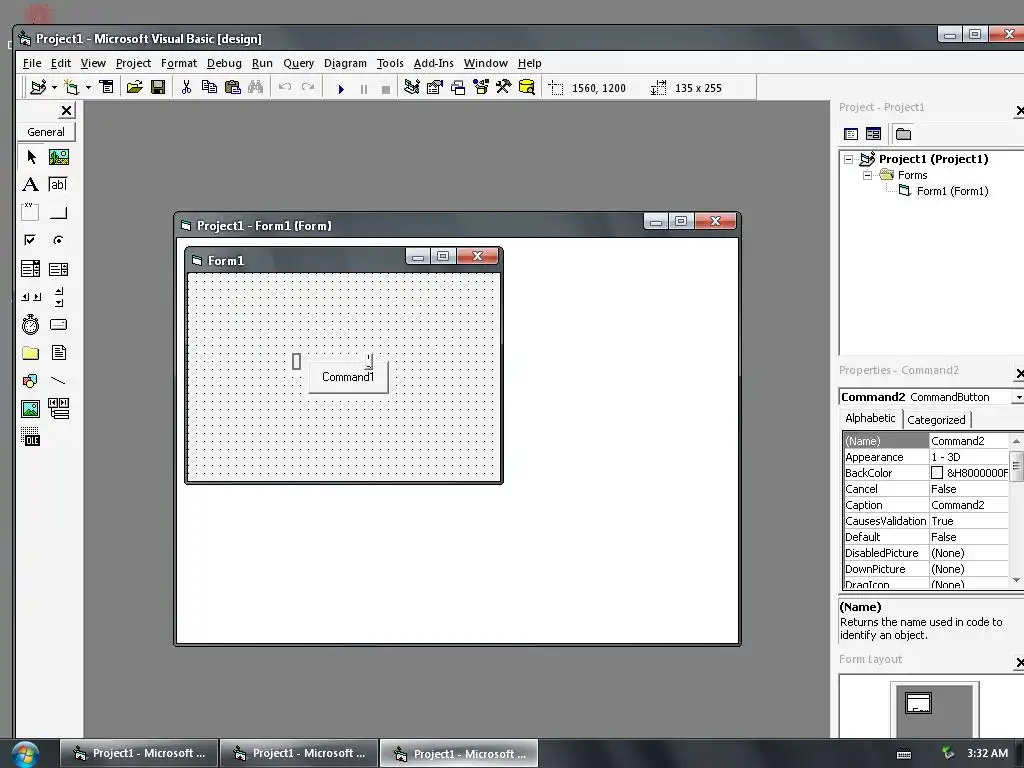Click the Command1 button on form
The height and width of the screenshot is (768, 1024).
click(348, 377)
